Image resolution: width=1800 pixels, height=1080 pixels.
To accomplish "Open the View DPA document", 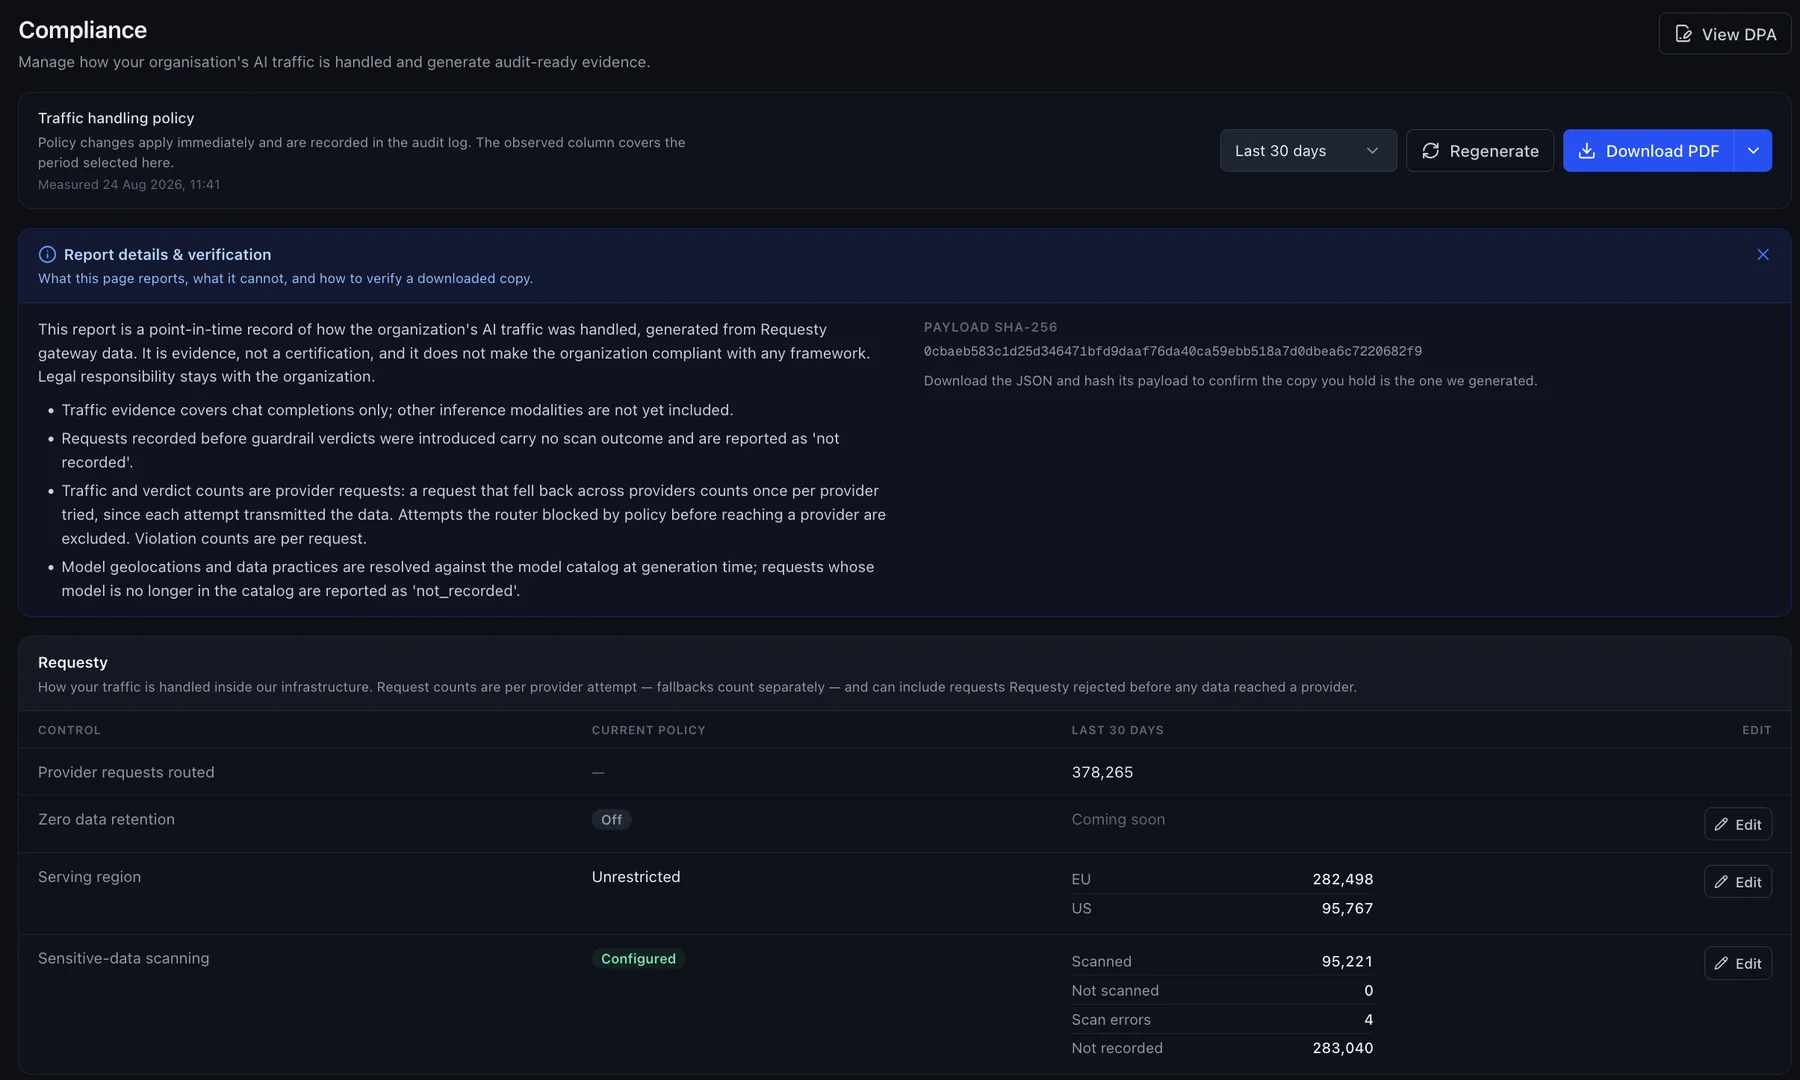I will [x=1724, y=34].
